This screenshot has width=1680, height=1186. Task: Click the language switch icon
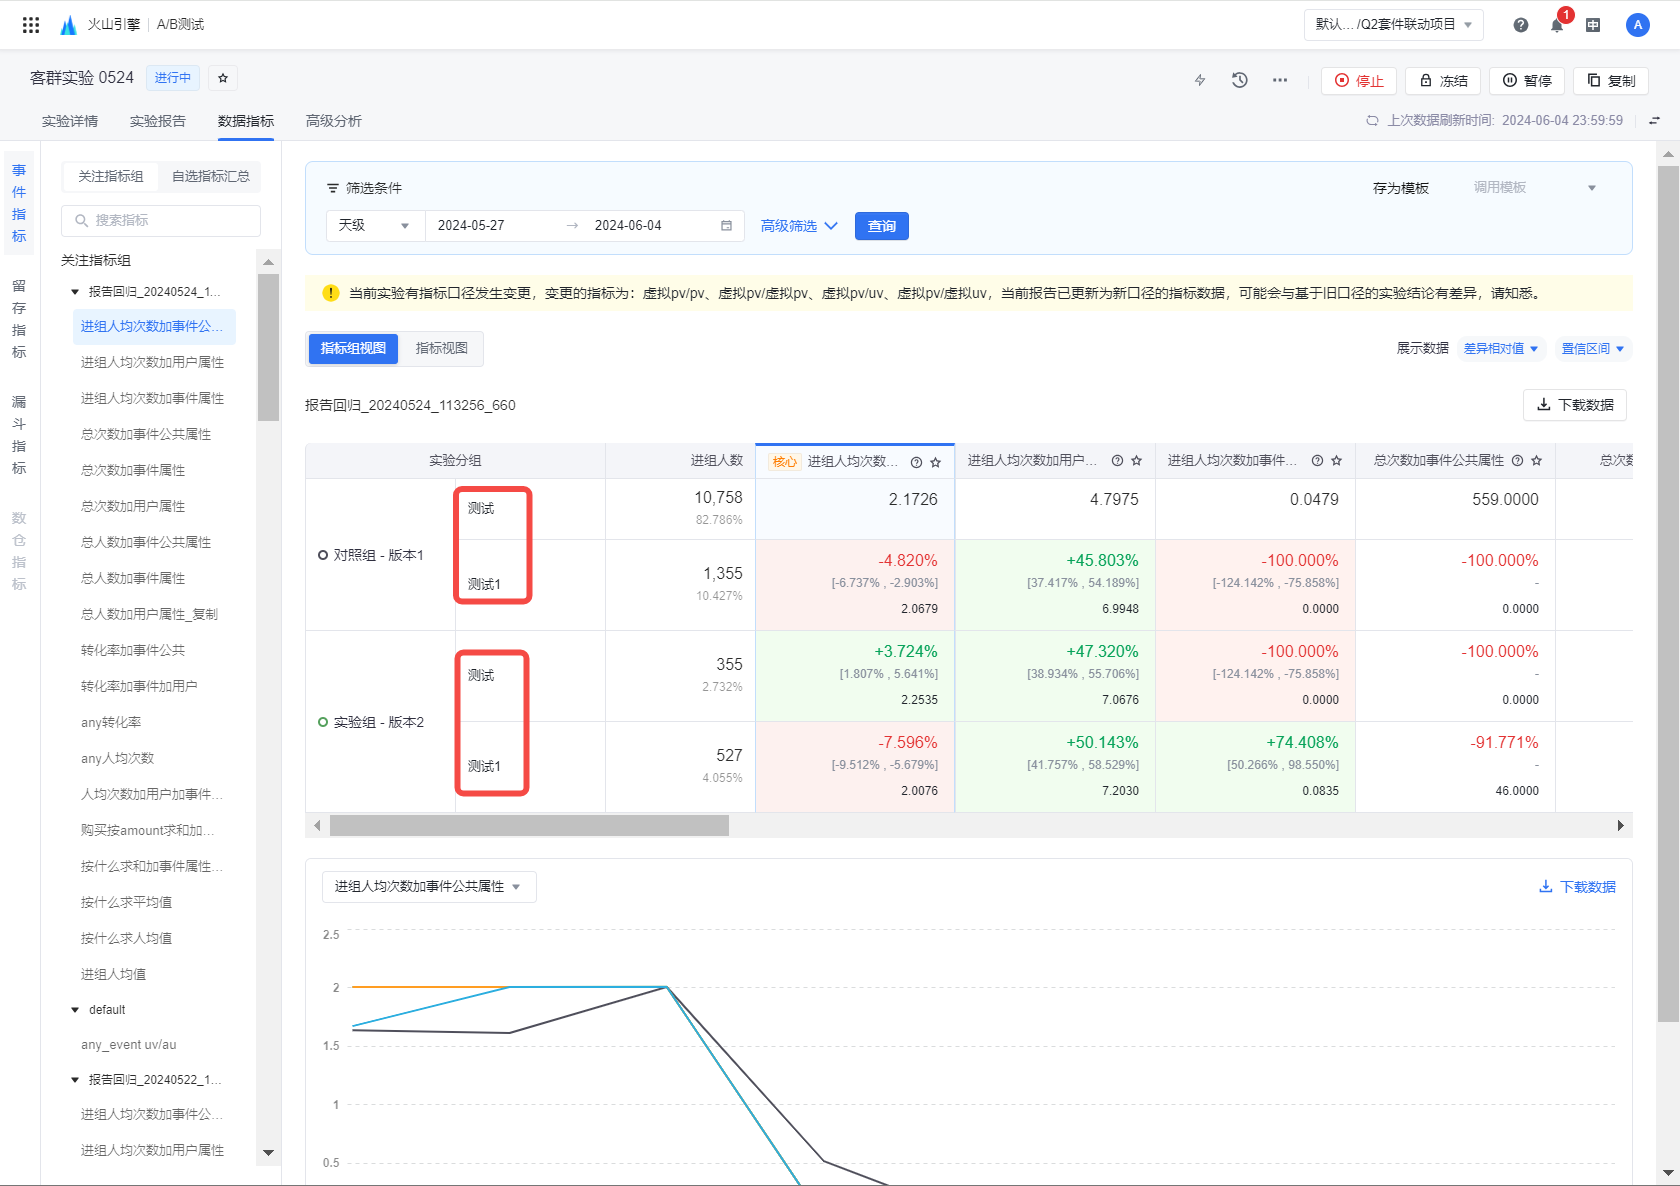click(x=1593, y=25)
